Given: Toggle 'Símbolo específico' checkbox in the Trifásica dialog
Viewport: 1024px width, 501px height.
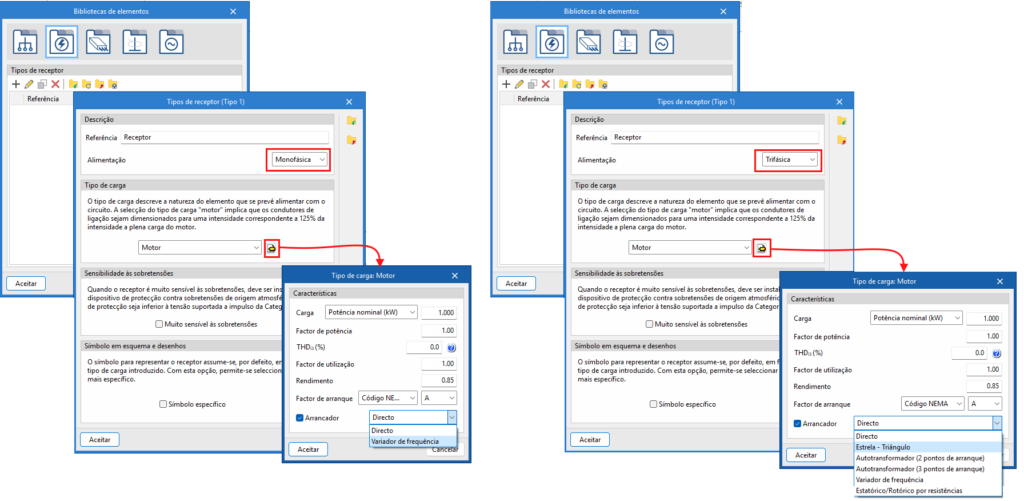Looking at the screenshot, I should coord(654,404).
